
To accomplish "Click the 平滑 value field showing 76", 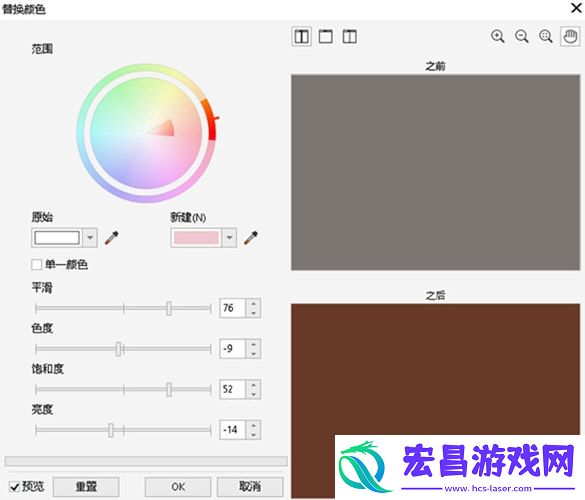I will pyautogui.click(x=232, y=308).
